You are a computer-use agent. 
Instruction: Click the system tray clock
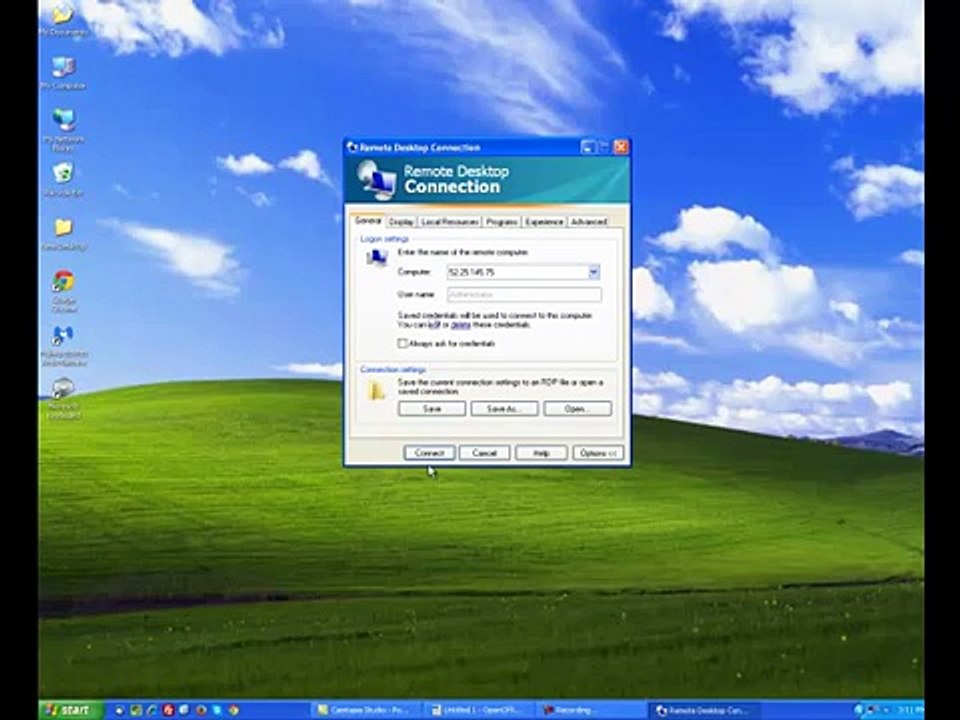909,710
